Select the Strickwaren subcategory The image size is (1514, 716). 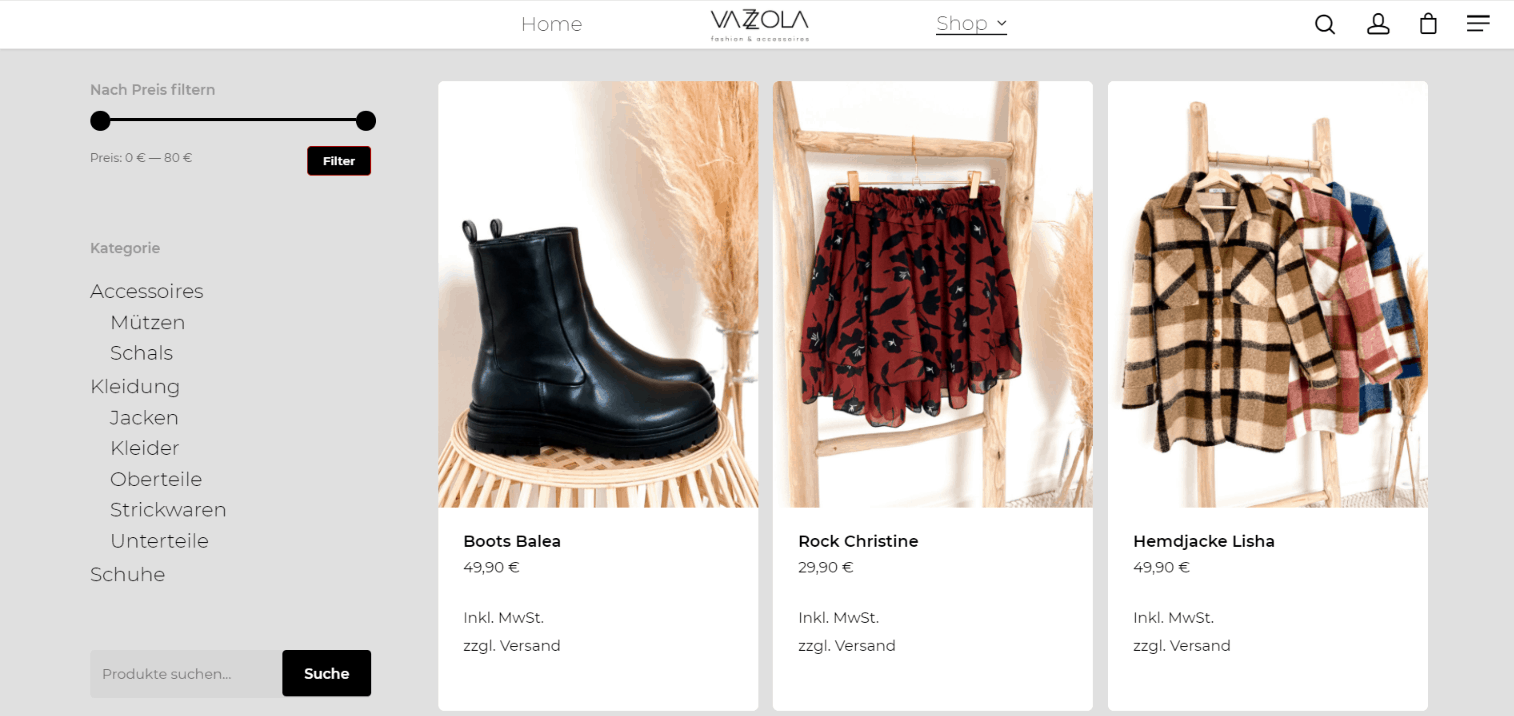click(x=168, y=510)
